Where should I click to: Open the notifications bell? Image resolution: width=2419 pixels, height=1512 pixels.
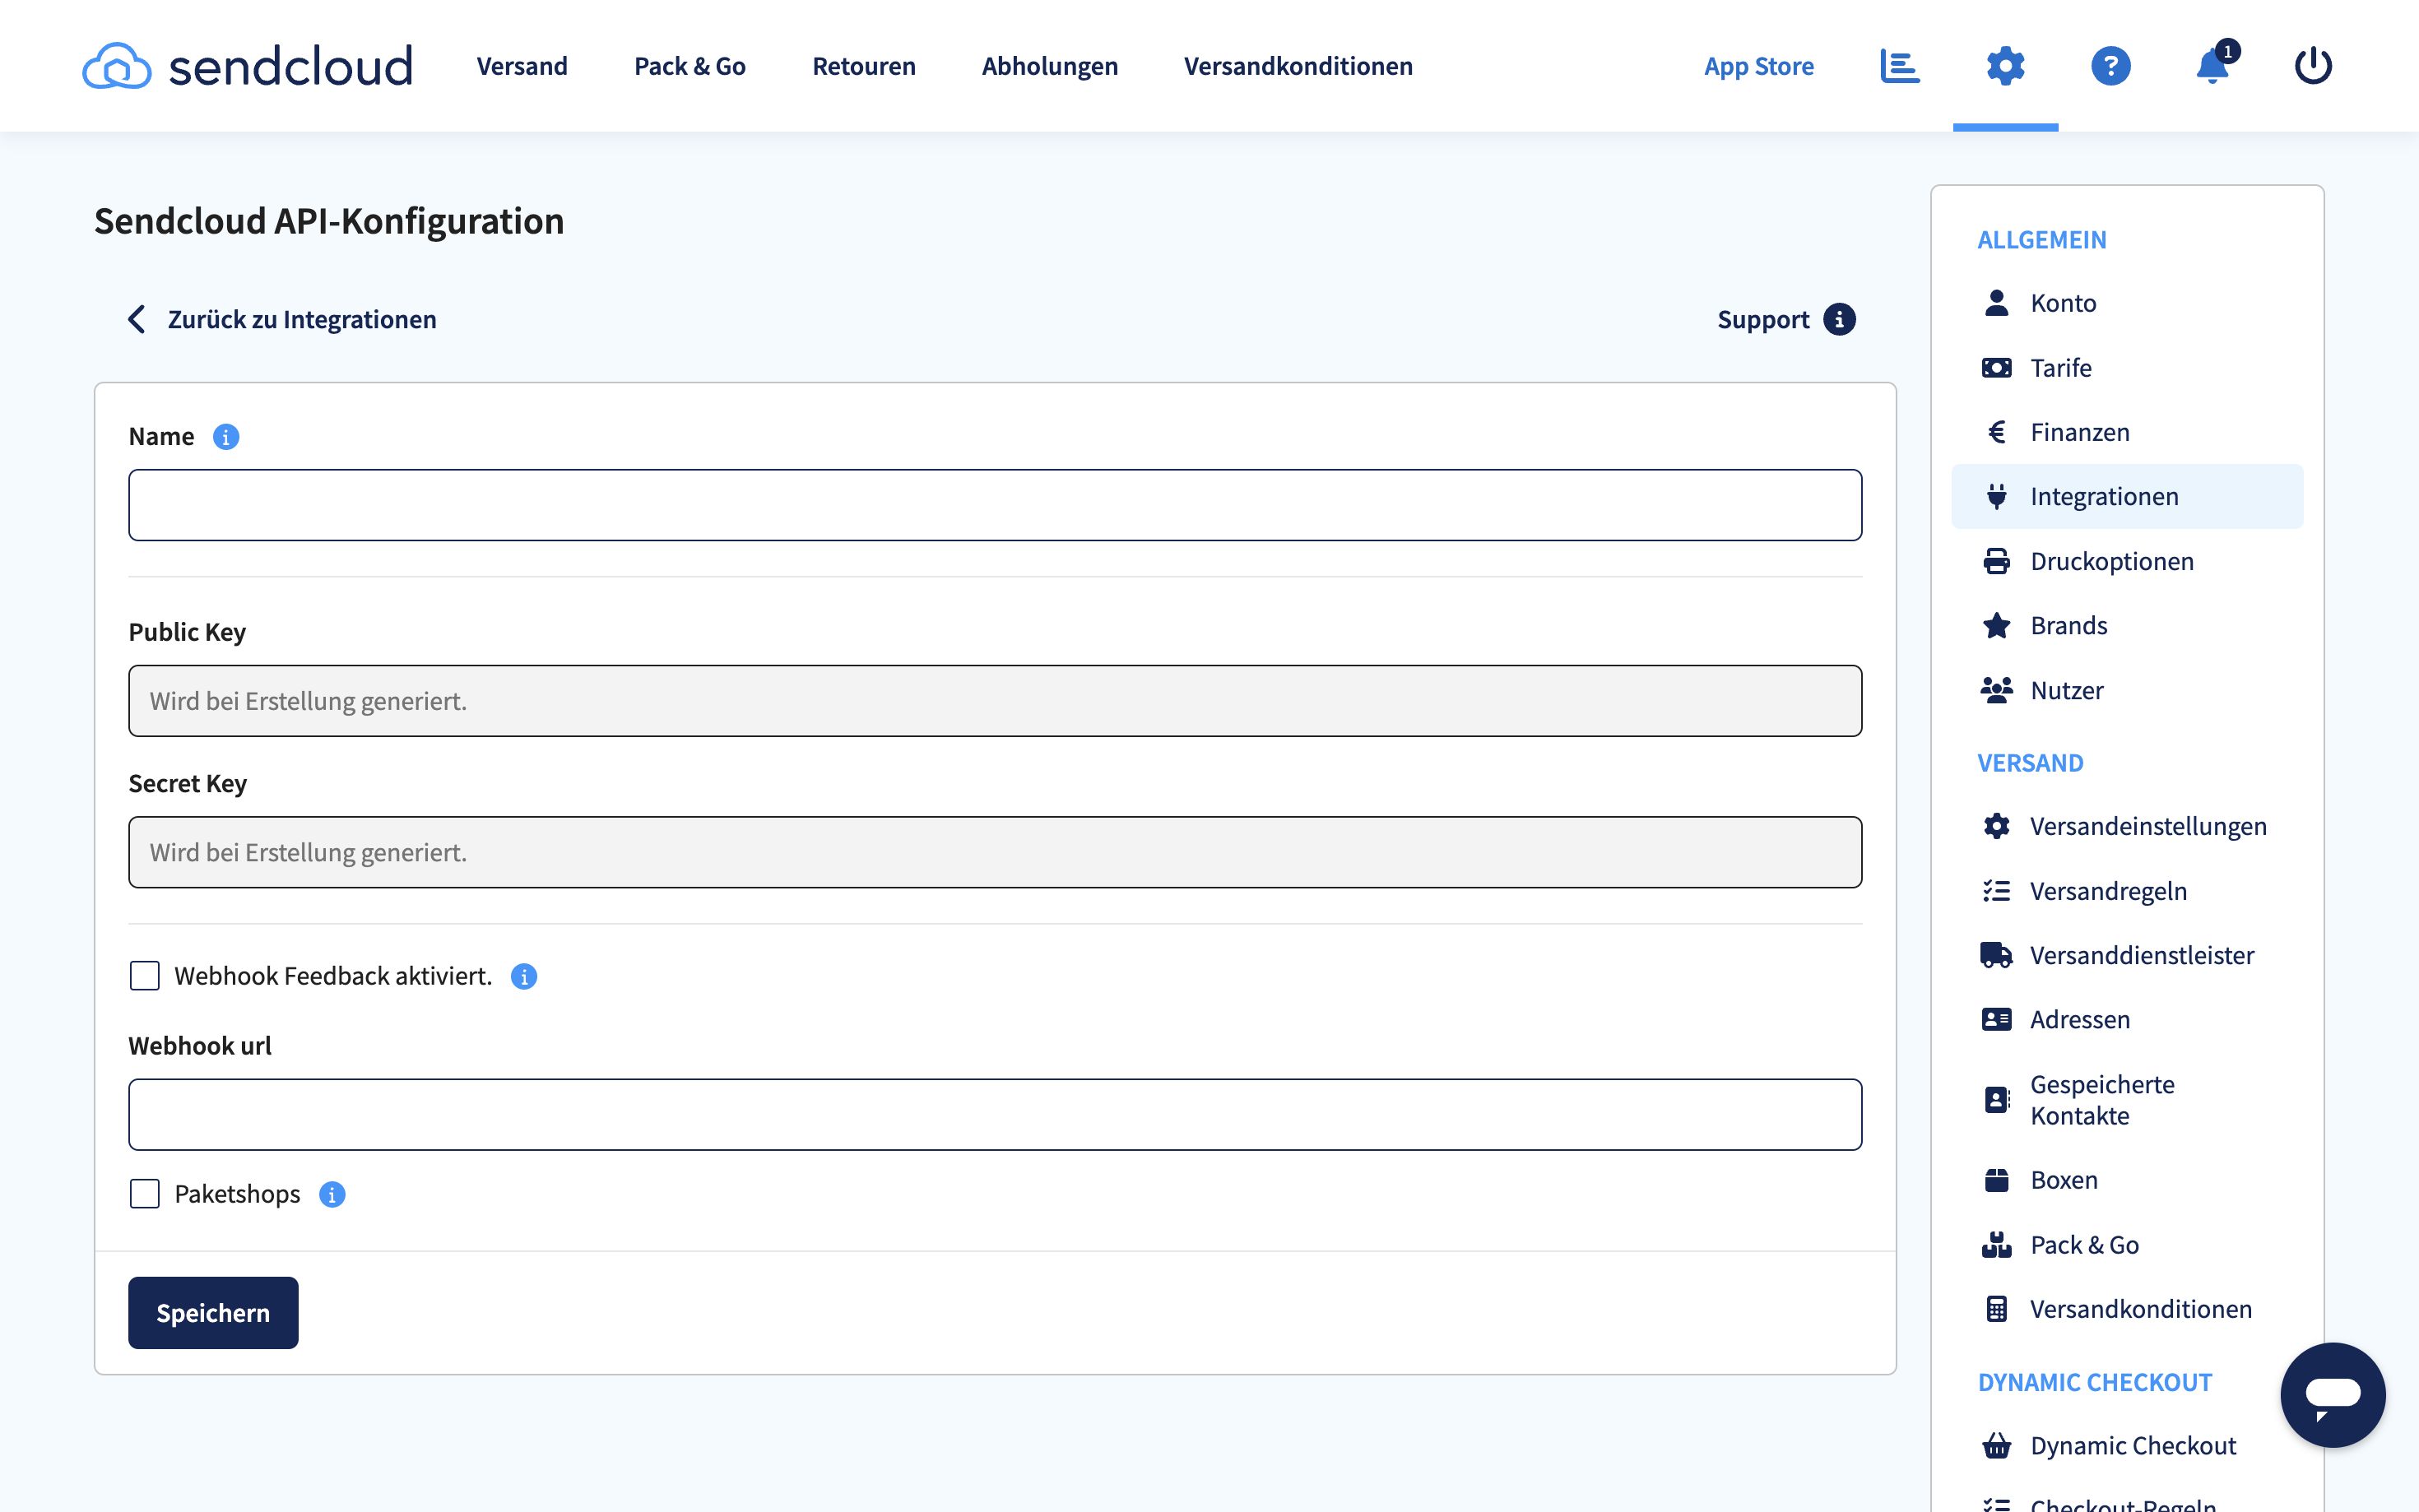coord(2213,66)
